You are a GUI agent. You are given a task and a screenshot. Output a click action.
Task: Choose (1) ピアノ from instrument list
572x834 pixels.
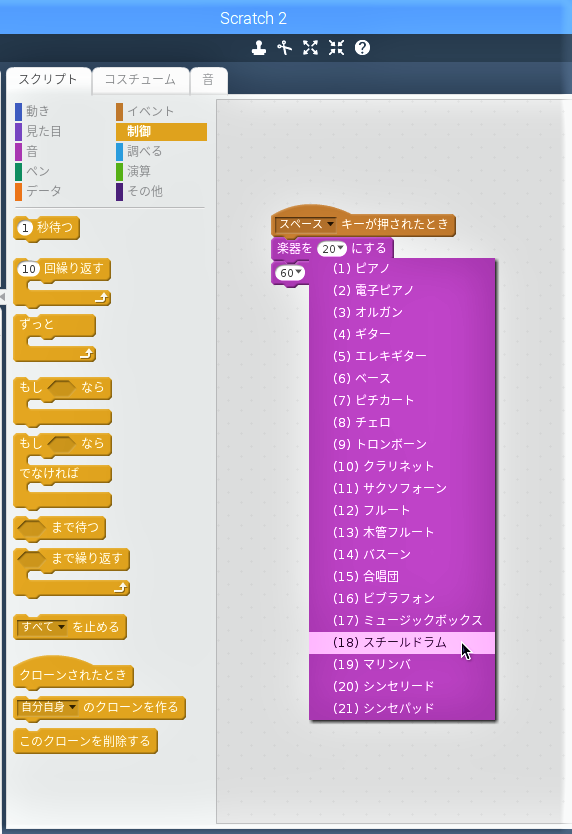click(x=402, y=268)
